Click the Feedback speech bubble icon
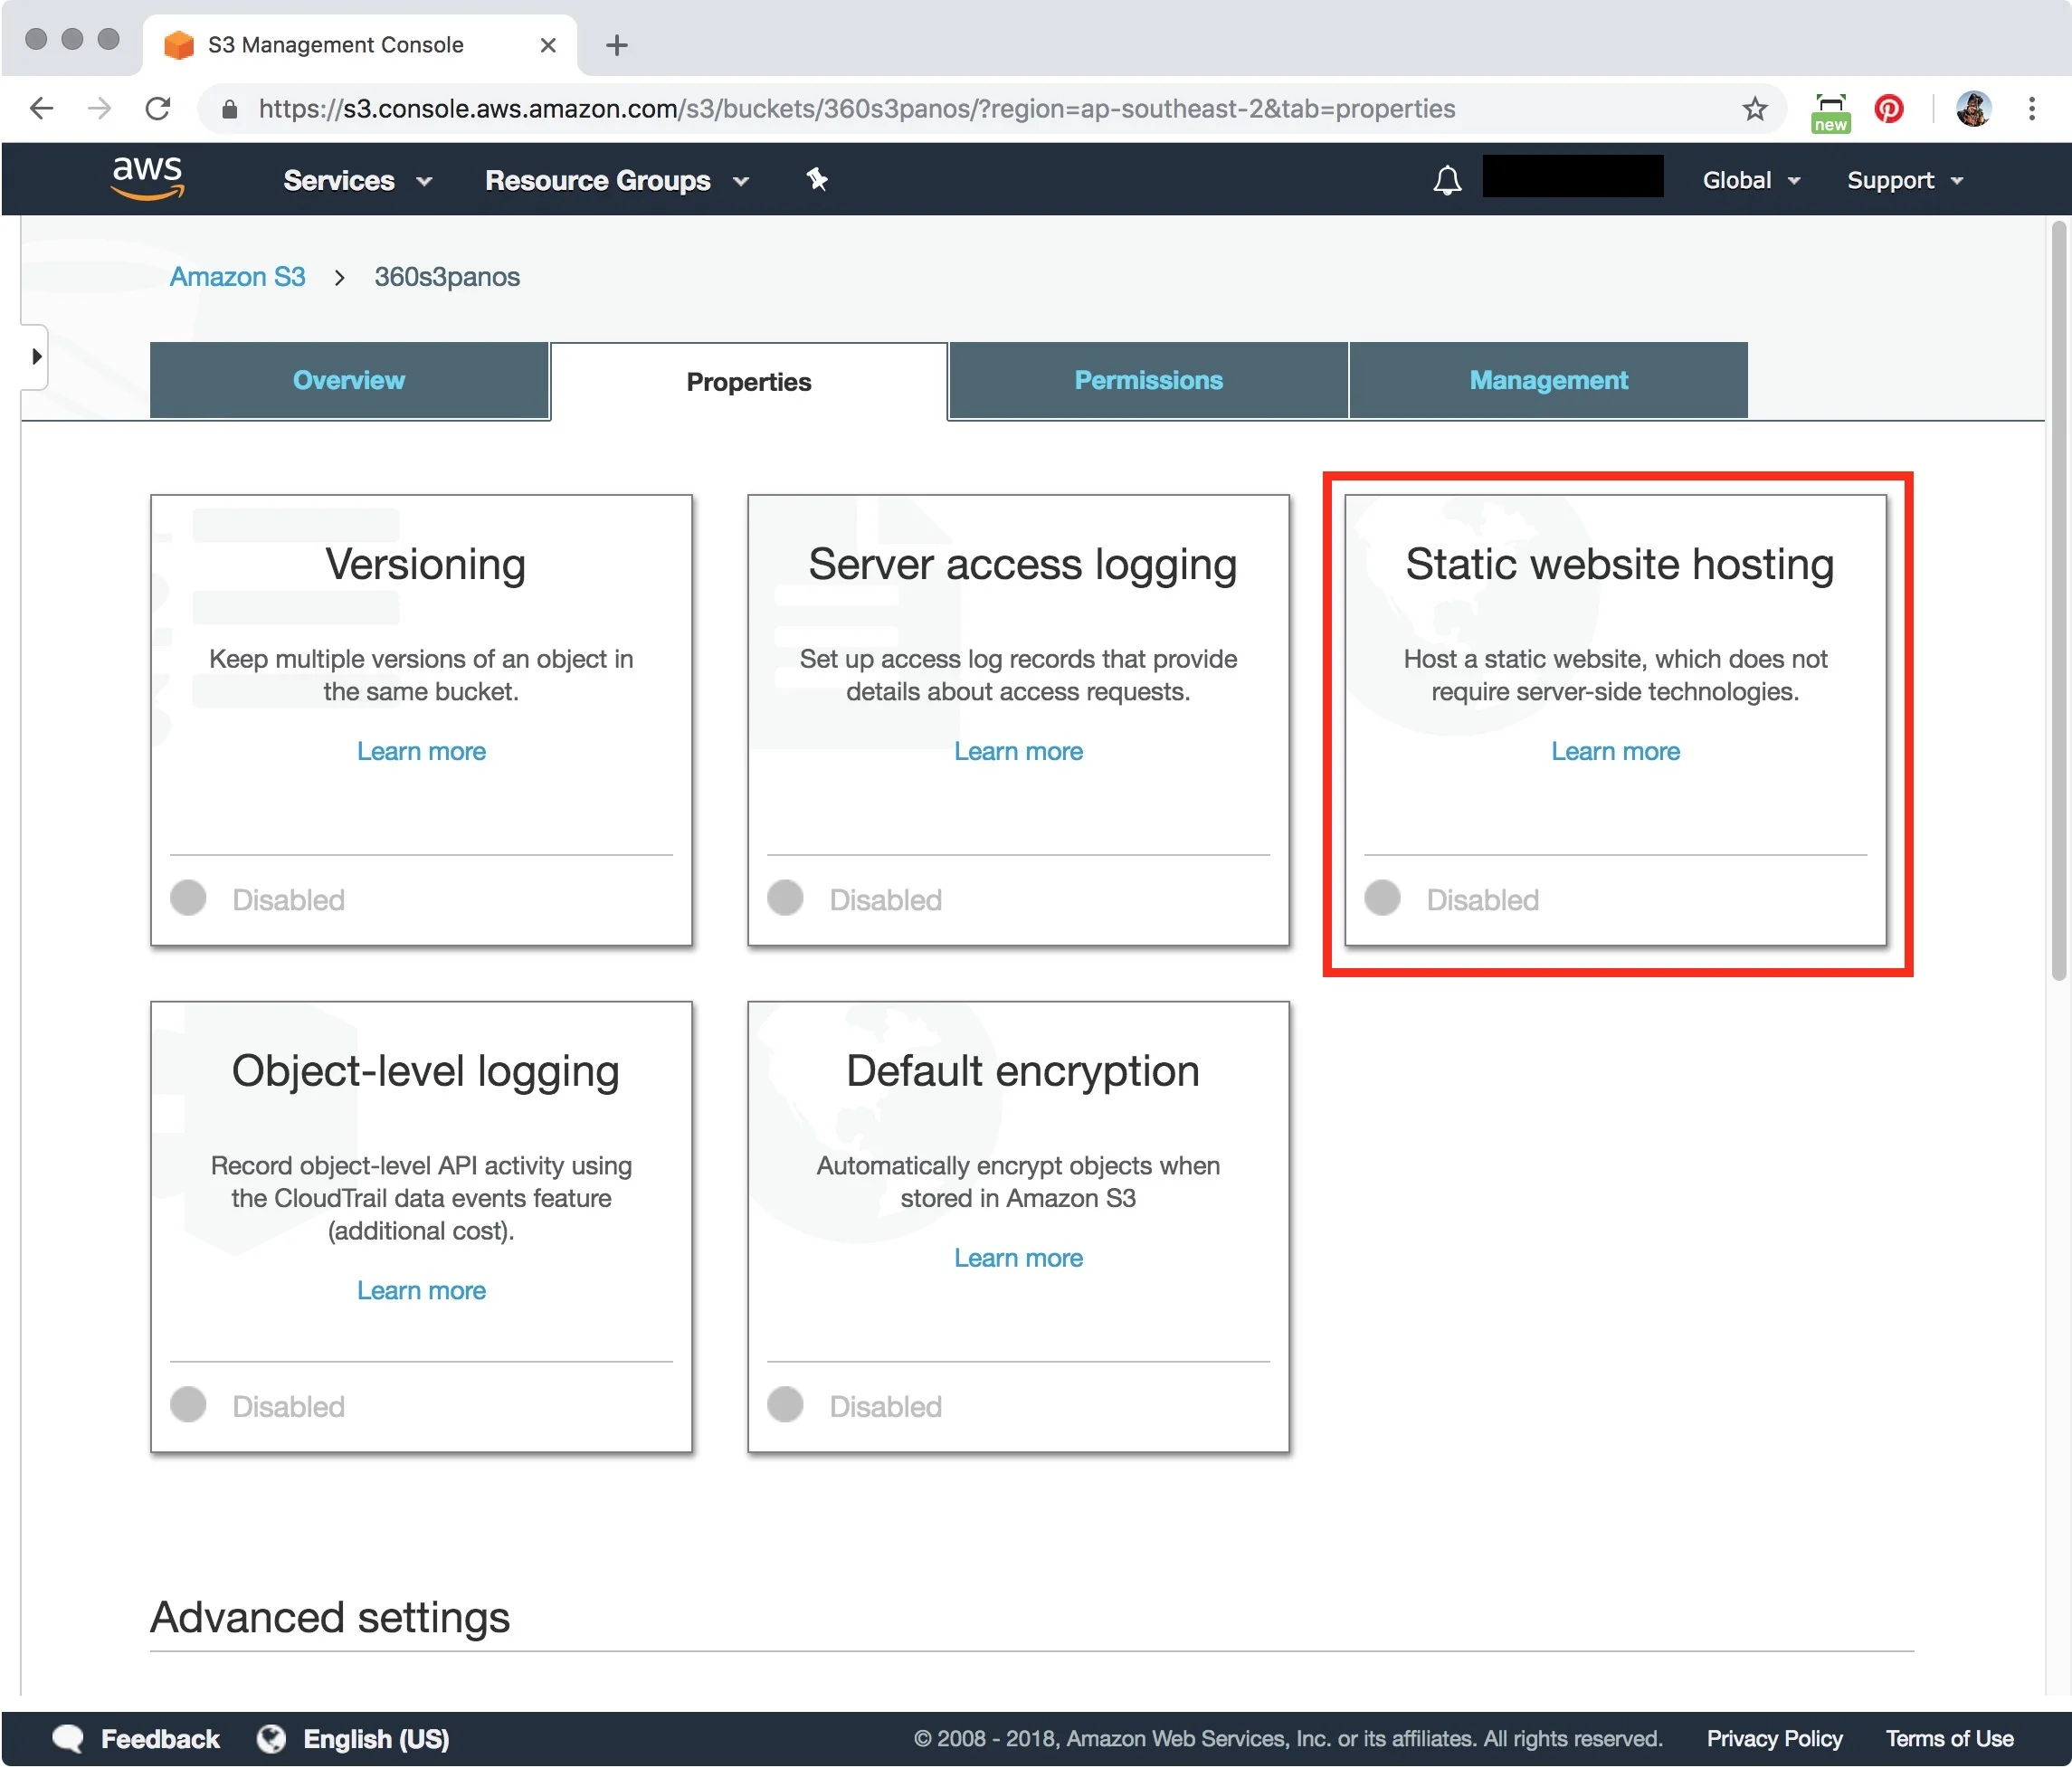The height and width of the screenshot is (1768, 2072). coord(68,1738)
